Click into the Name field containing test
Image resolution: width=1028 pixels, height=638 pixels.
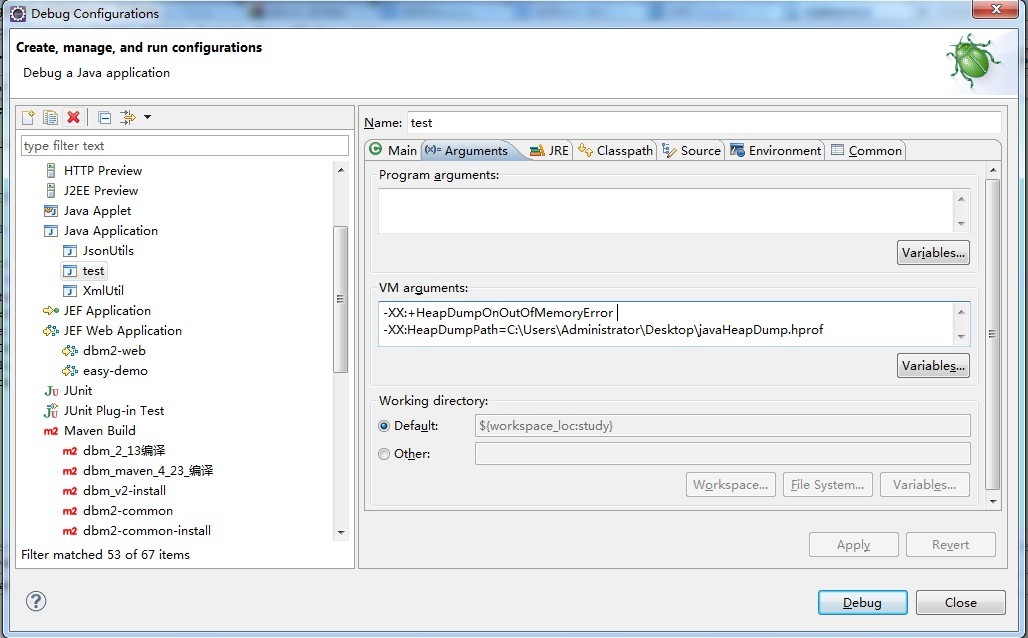(704, 123)
